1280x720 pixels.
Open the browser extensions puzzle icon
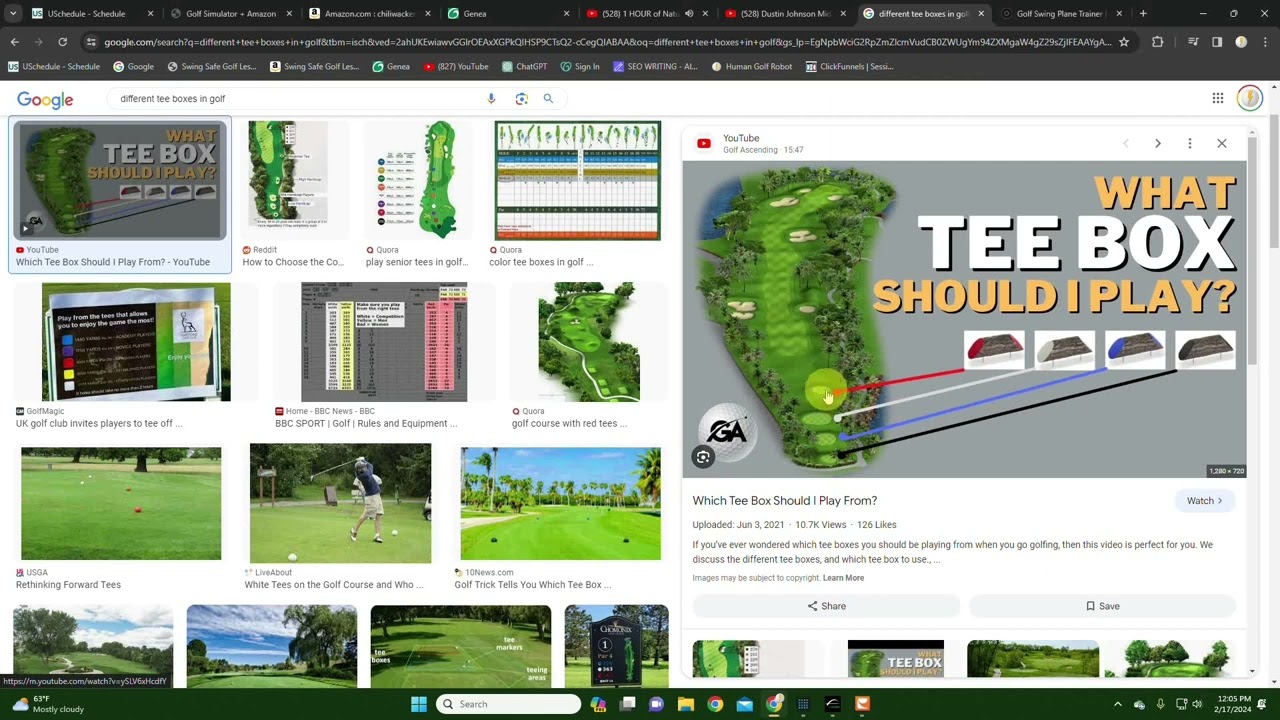click(1157, 42)
